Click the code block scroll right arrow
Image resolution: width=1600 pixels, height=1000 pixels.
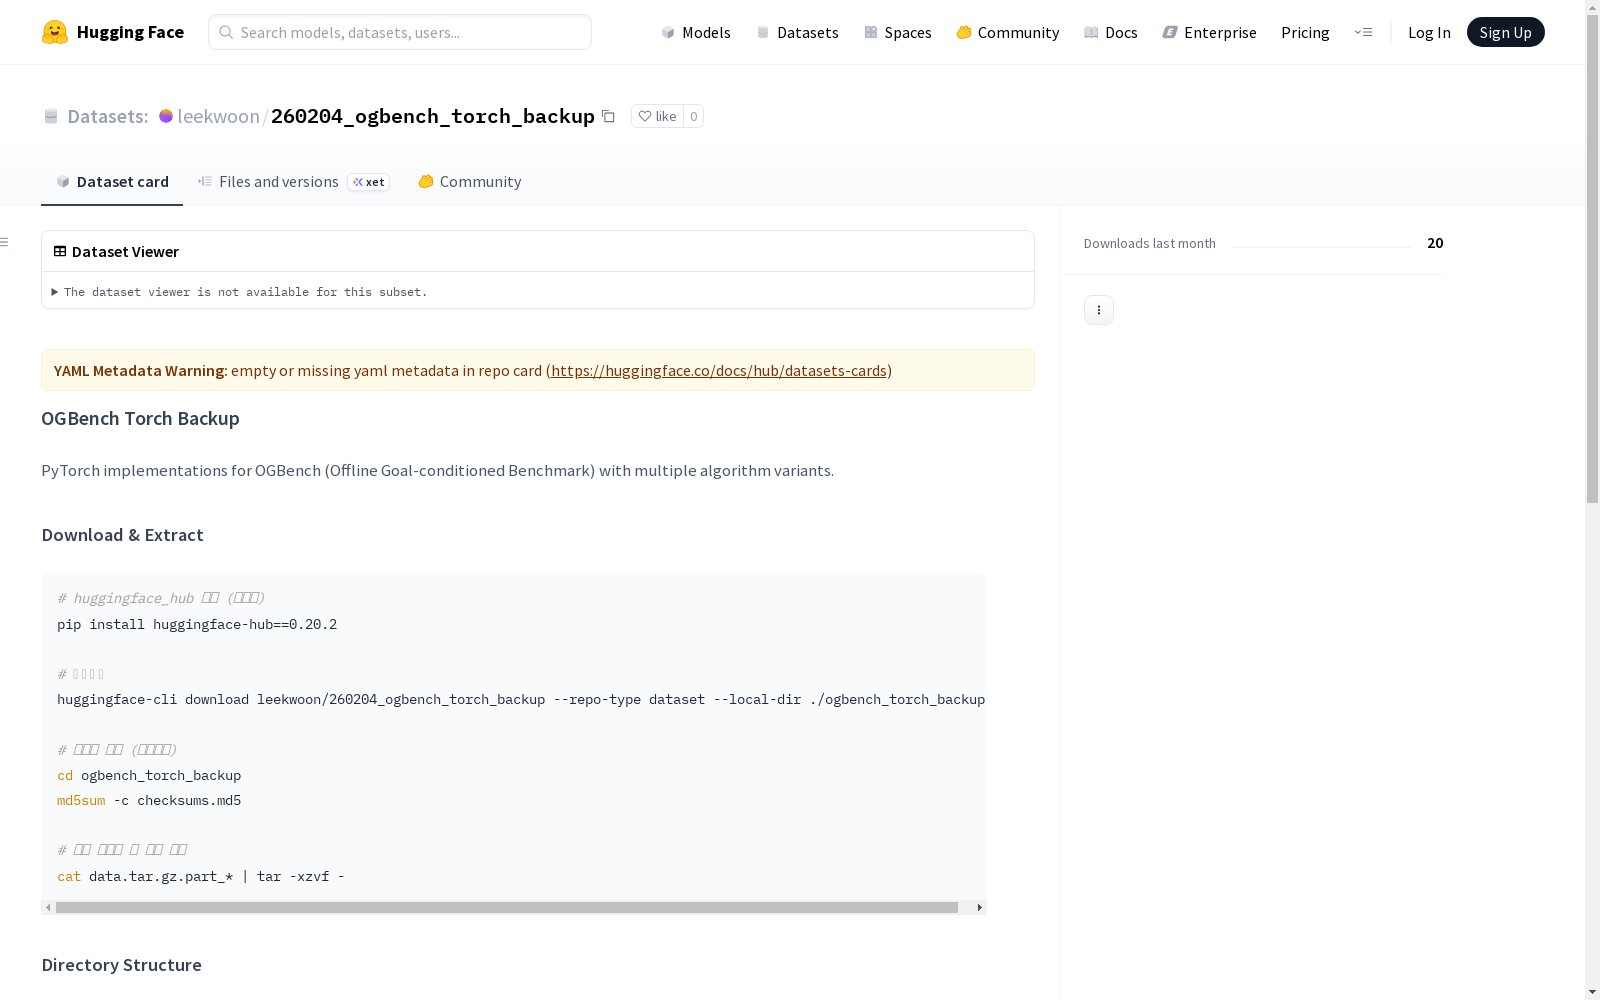979,907
